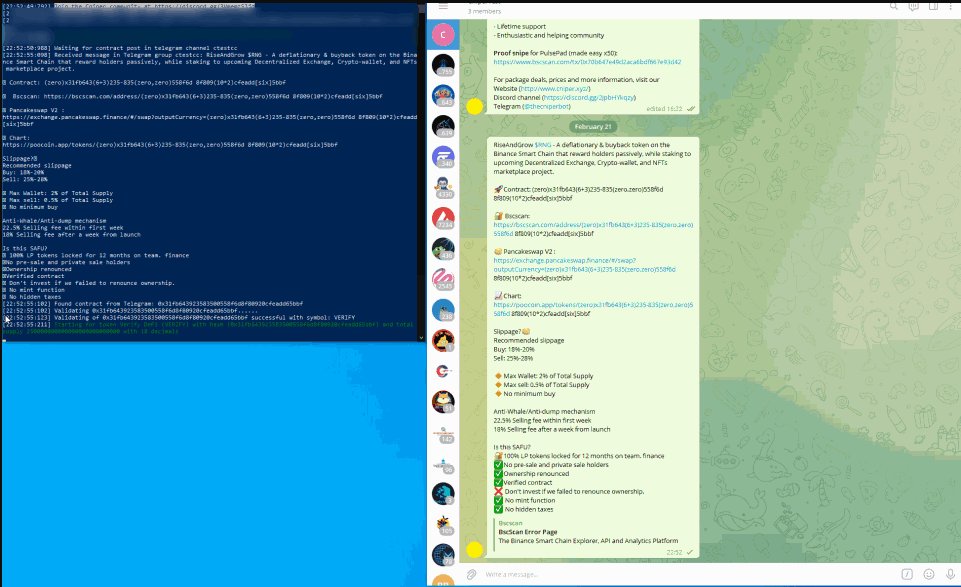
Task: Click the voice message microphone icon
Action: point(949,574)
